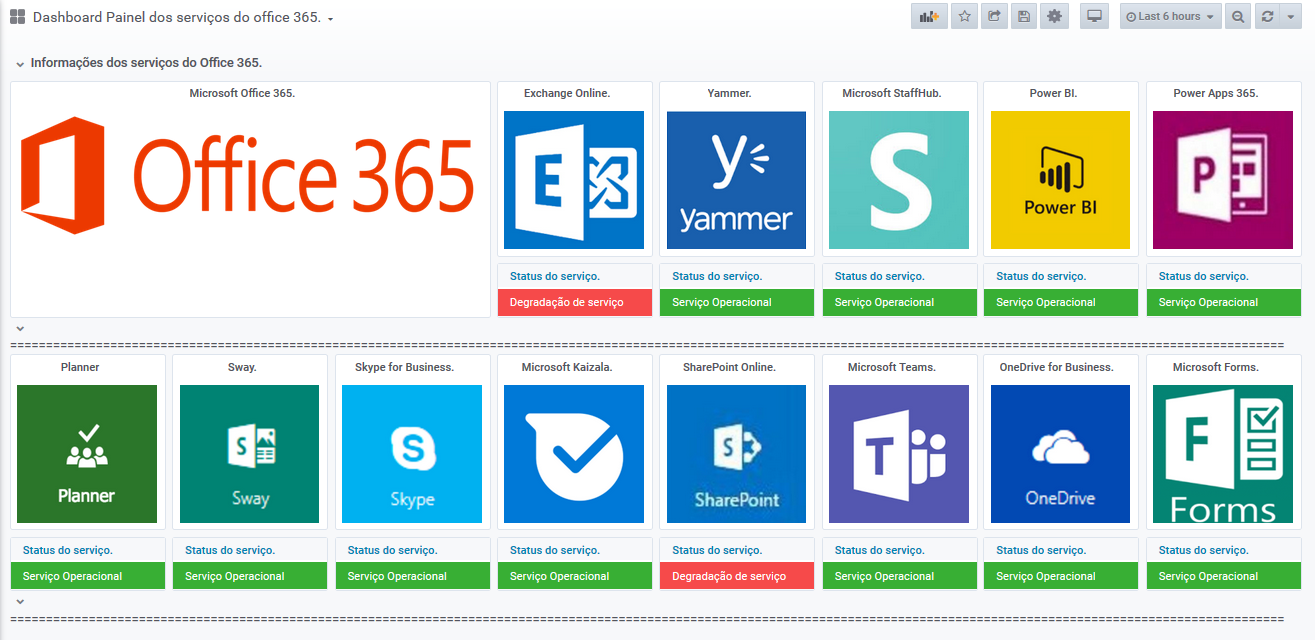The image size is (1315, 640).
Task: Click the Power BI logo tile
Action: (x=1060, y=180)
